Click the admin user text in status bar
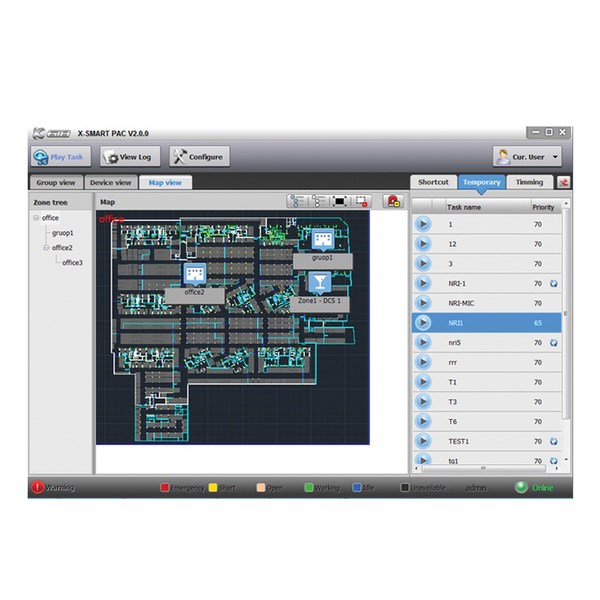Screen dimensions: 600x600 coord(476,488)
